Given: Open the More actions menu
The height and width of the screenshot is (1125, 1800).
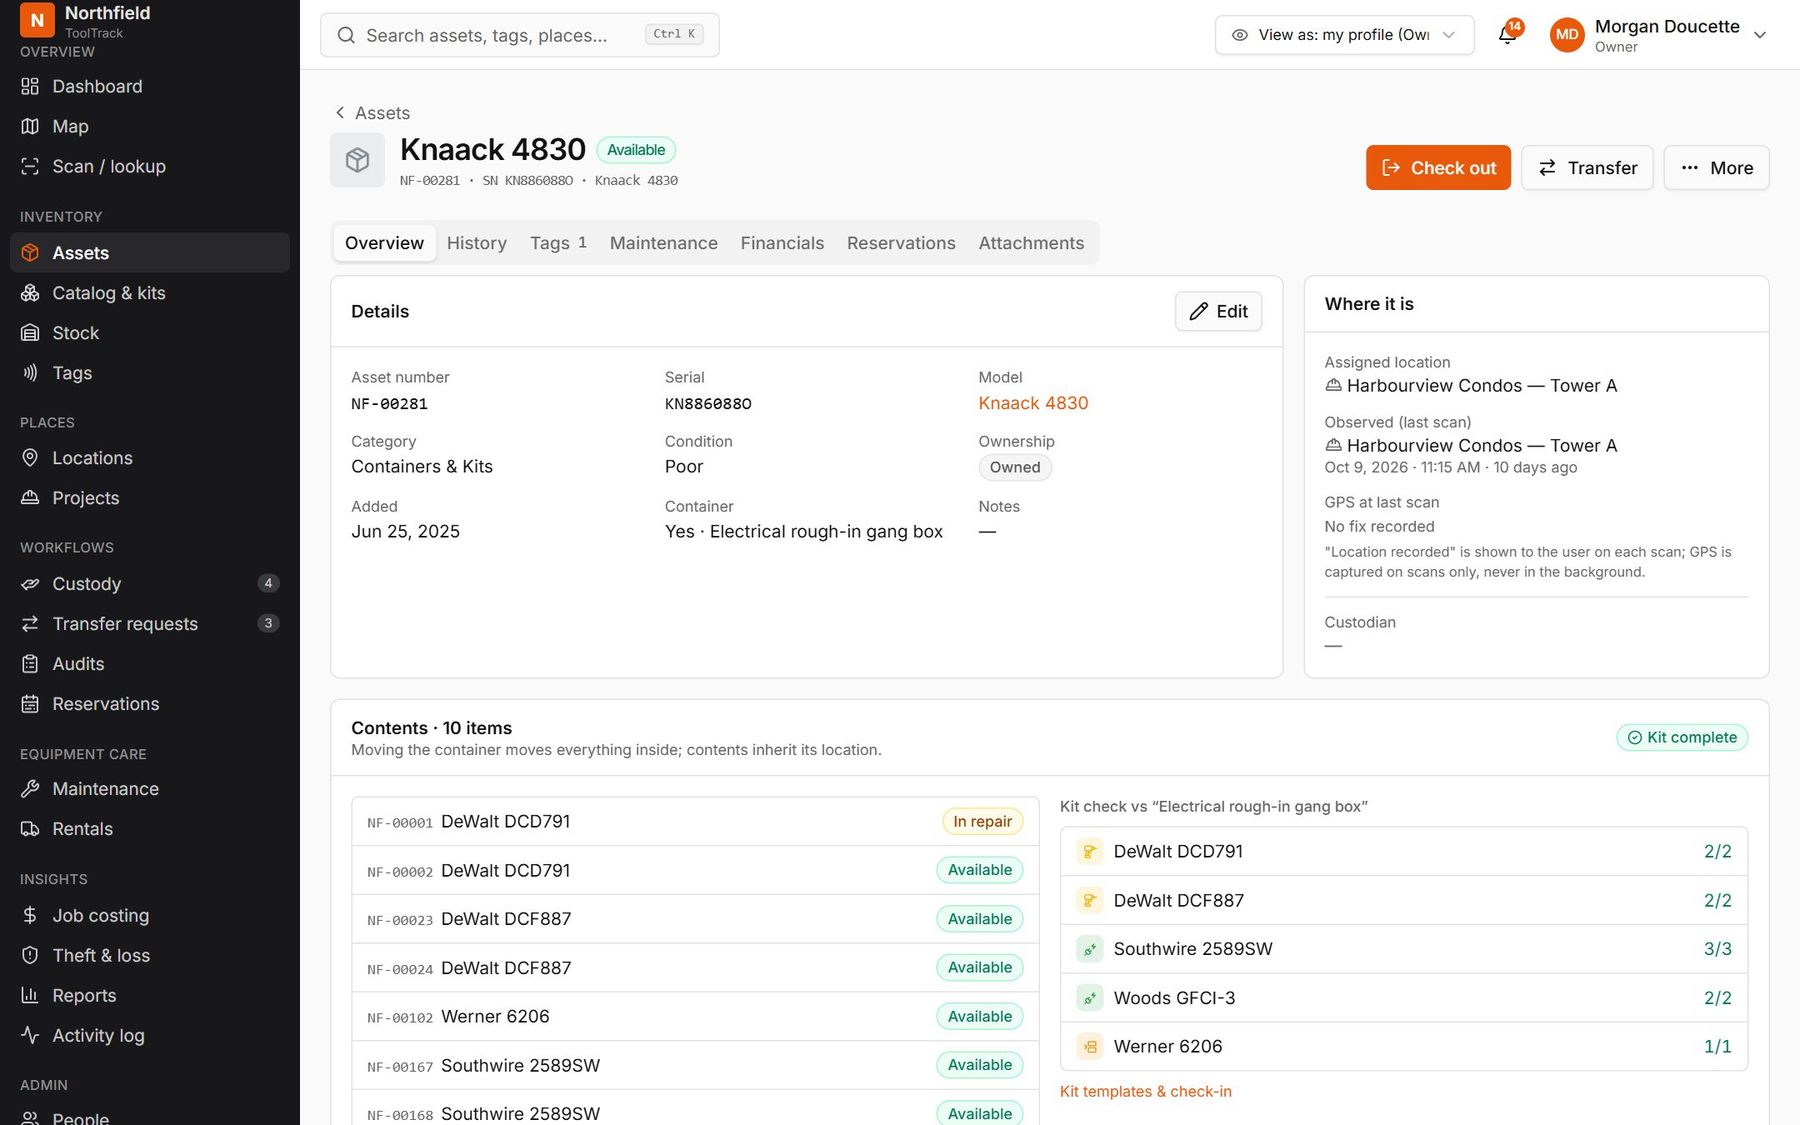Looking at the screenshot, I should tap(1716, 168).
